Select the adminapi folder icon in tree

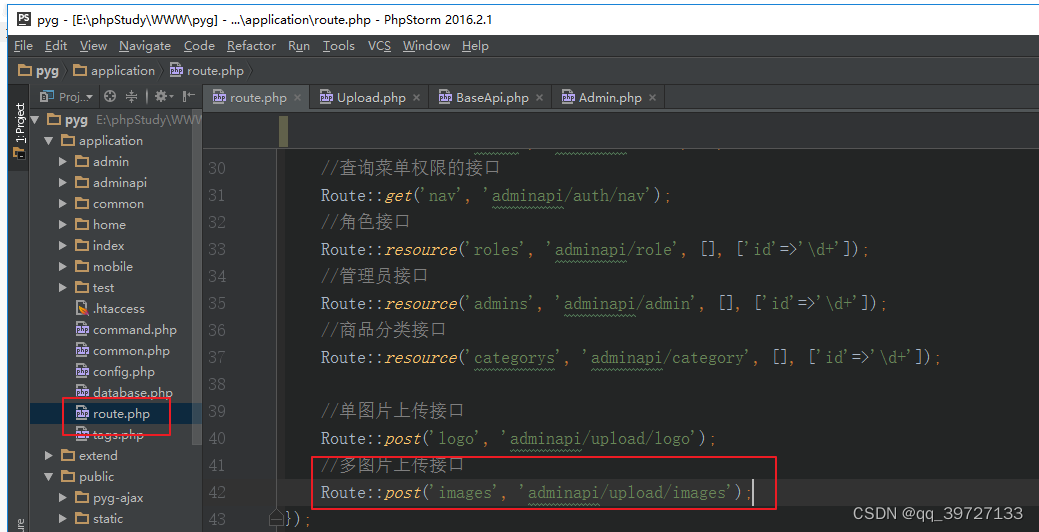point(82,182)
